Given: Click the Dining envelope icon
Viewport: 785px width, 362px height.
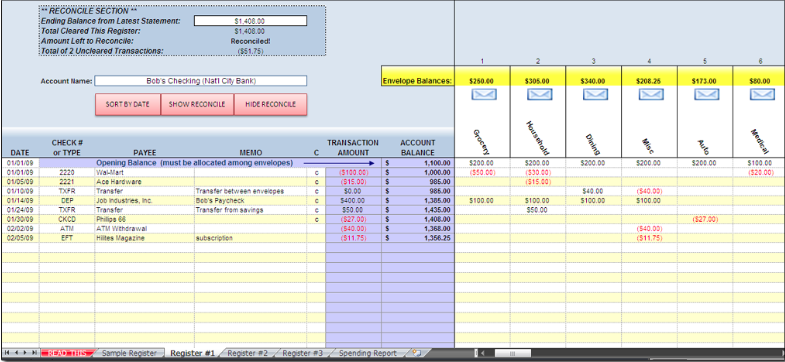Looking at the screenshot, I should [x=595, y=94].
